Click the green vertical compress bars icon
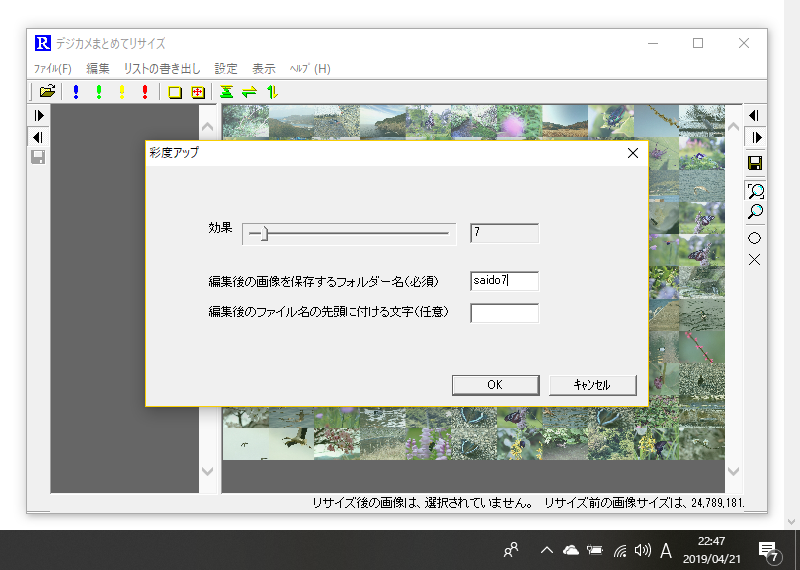800x570 pixels. point(227,92)
